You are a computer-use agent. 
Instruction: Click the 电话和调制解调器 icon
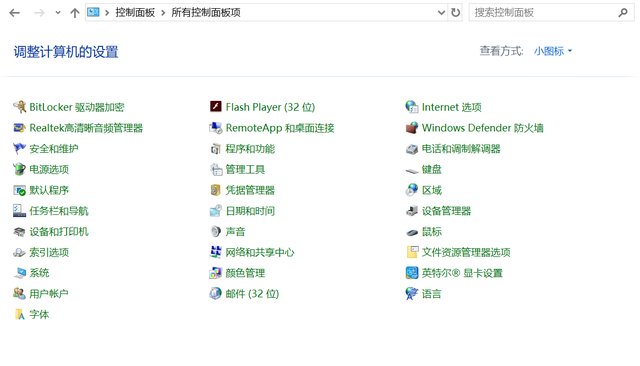pos(412,149)
